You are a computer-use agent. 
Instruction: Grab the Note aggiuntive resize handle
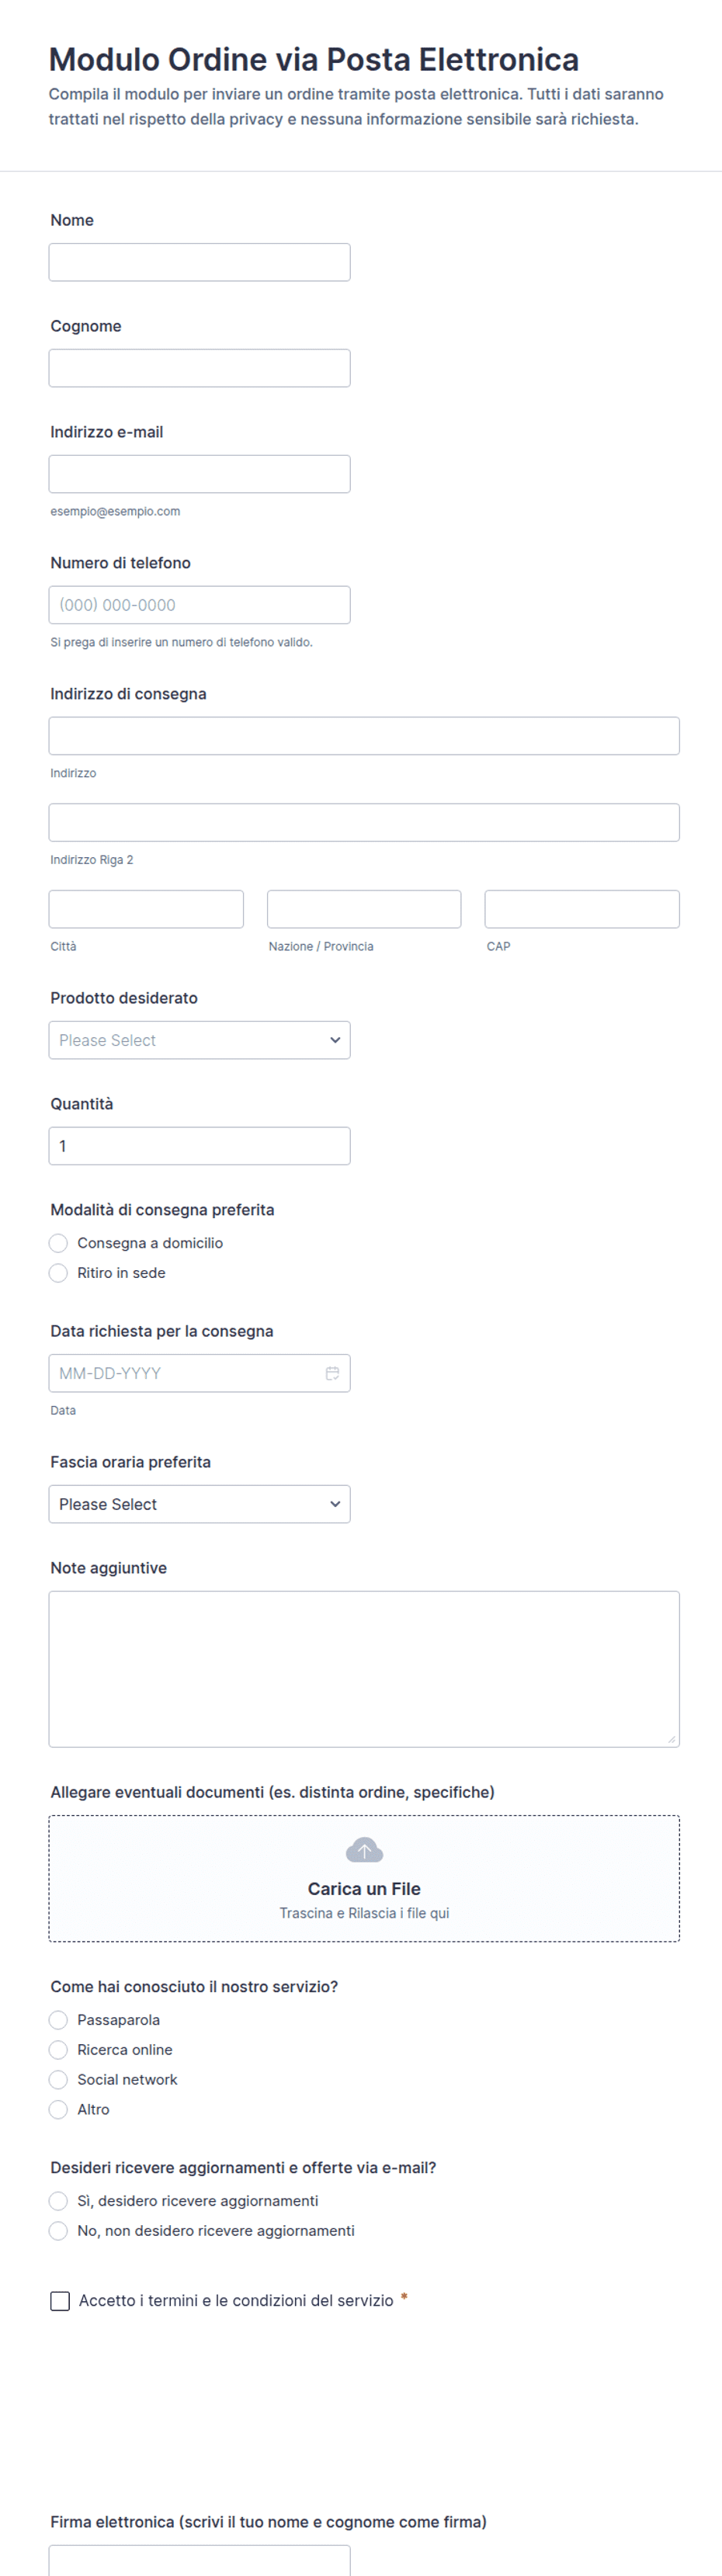[x=672, y=1740]
